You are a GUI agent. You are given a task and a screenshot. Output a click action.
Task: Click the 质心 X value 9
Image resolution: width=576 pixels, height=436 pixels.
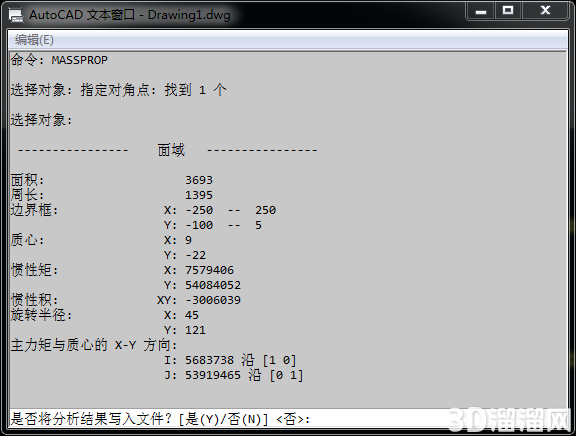(x=188, y=240)
